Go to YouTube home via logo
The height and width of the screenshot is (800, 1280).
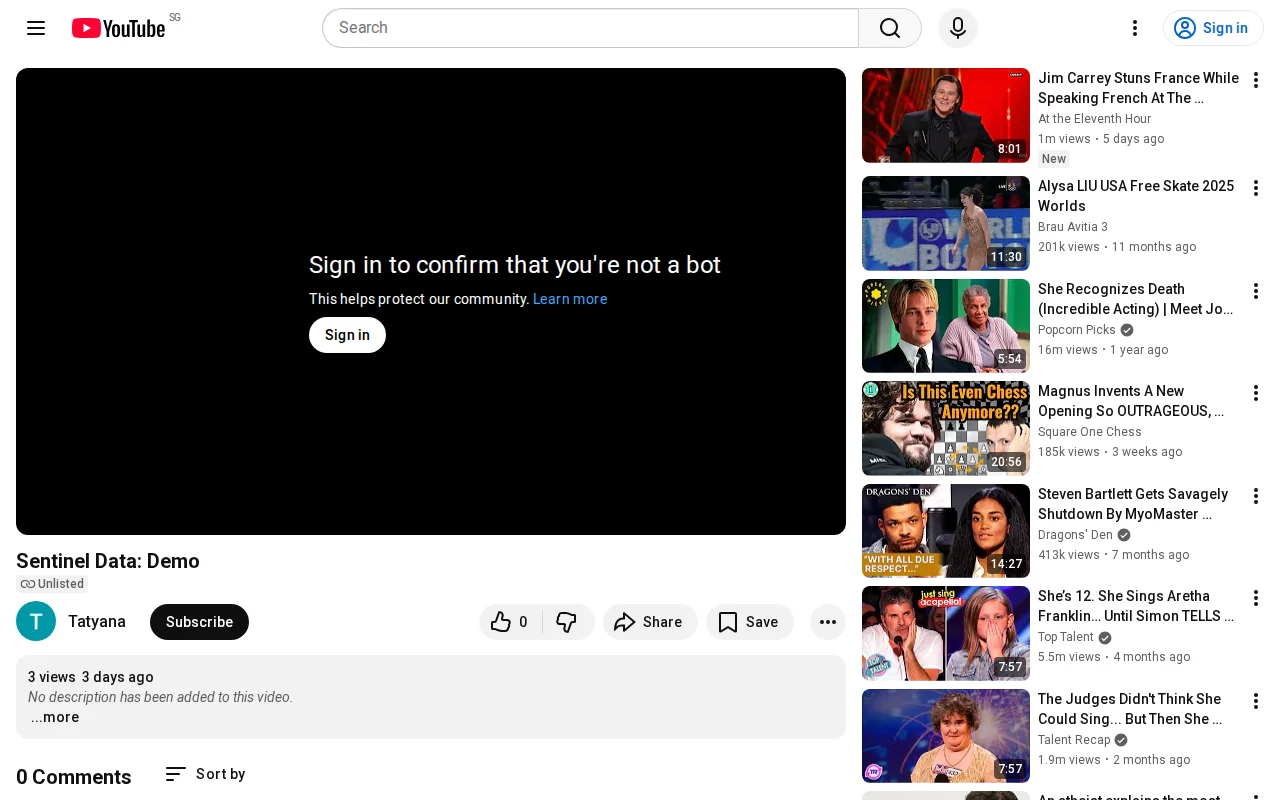(x=118, y=28)
